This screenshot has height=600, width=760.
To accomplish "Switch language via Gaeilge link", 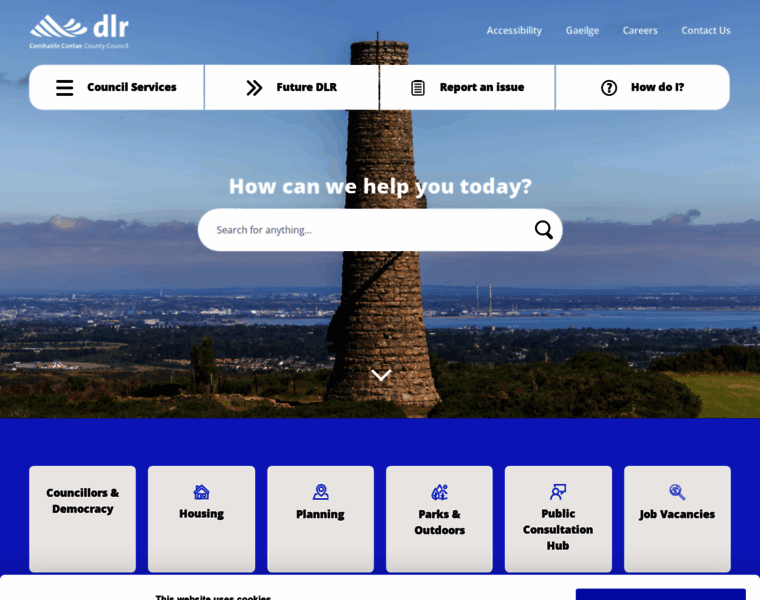I will (582, 31).
